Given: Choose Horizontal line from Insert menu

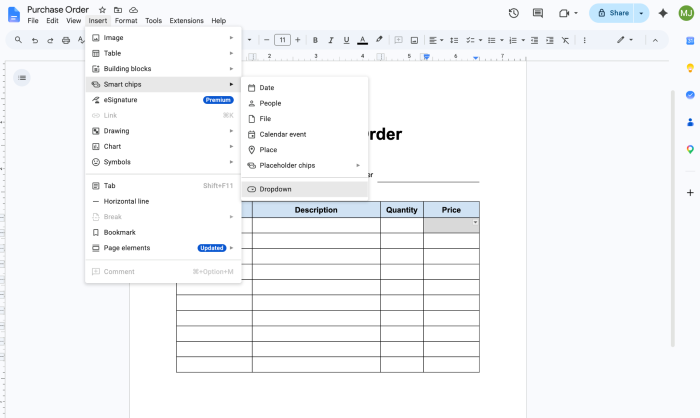Looking at the screenshot, I should [163, 201].
